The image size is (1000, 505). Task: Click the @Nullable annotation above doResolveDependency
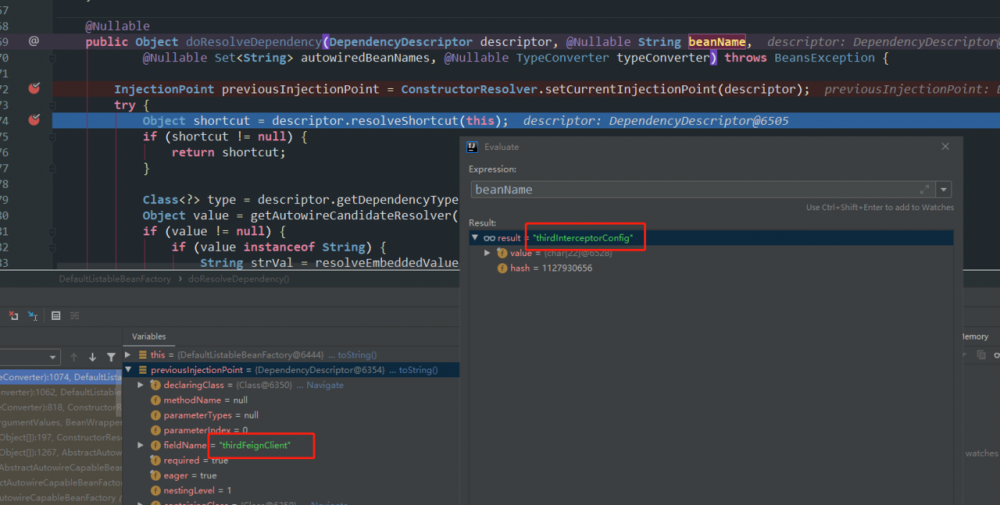(x=117, y=26)
